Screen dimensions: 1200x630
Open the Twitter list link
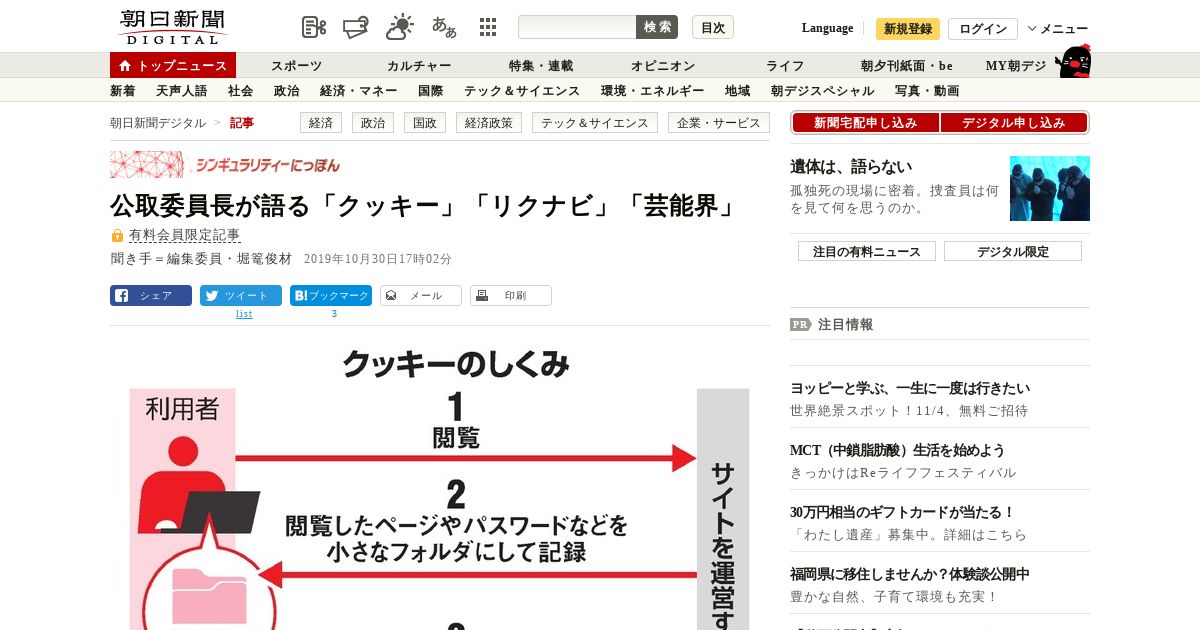tap(244, 314)
